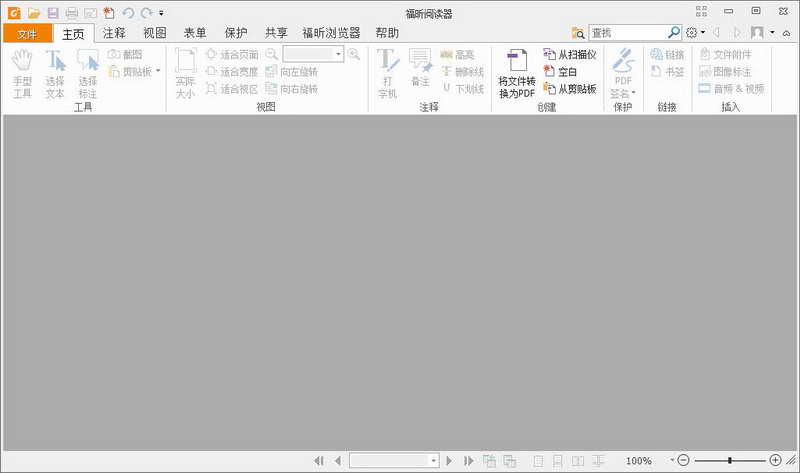The image size is (800, 473).
Task: Click Convert file to PDF icon (将文件转换为PDF)
Action: 517,73
